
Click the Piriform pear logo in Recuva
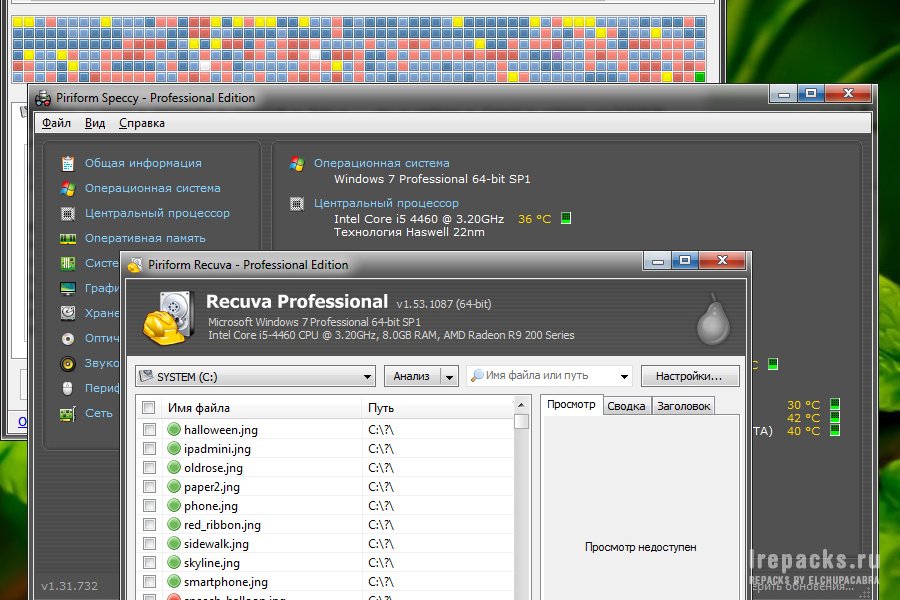point(713,320)
